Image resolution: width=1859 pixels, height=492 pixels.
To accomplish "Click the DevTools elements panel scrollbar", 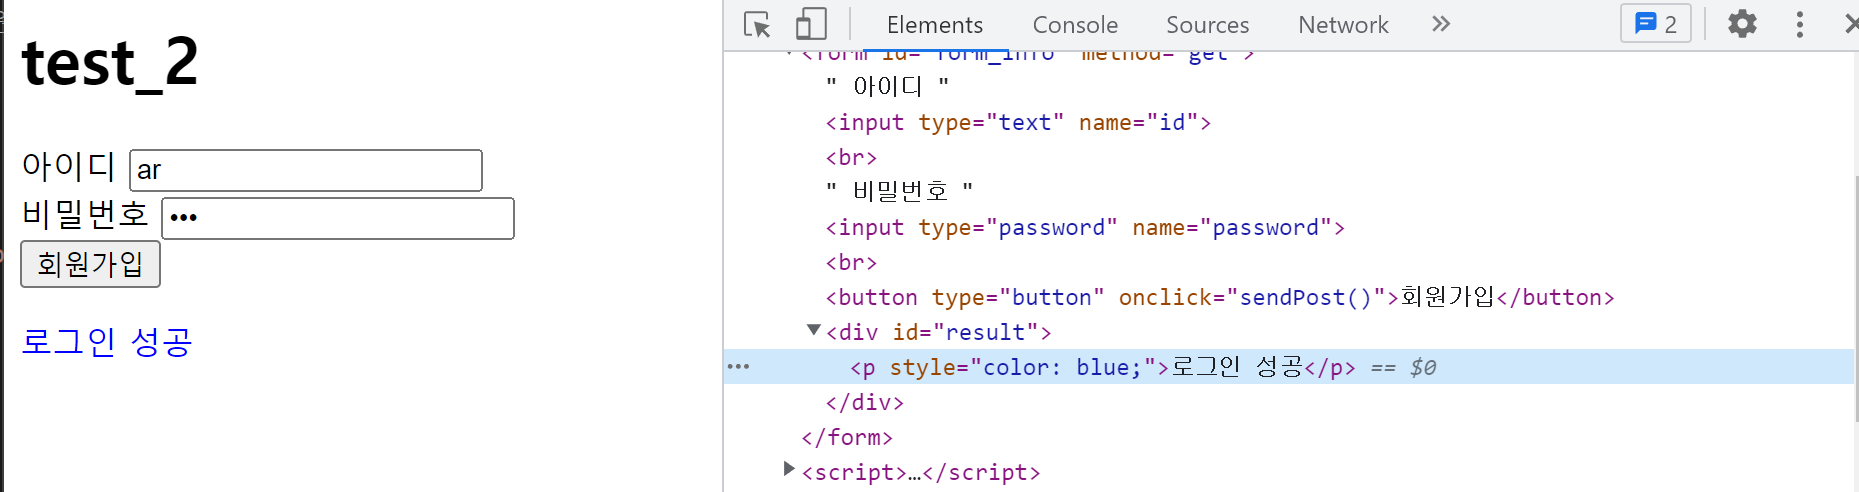I will coord(1855,300).
